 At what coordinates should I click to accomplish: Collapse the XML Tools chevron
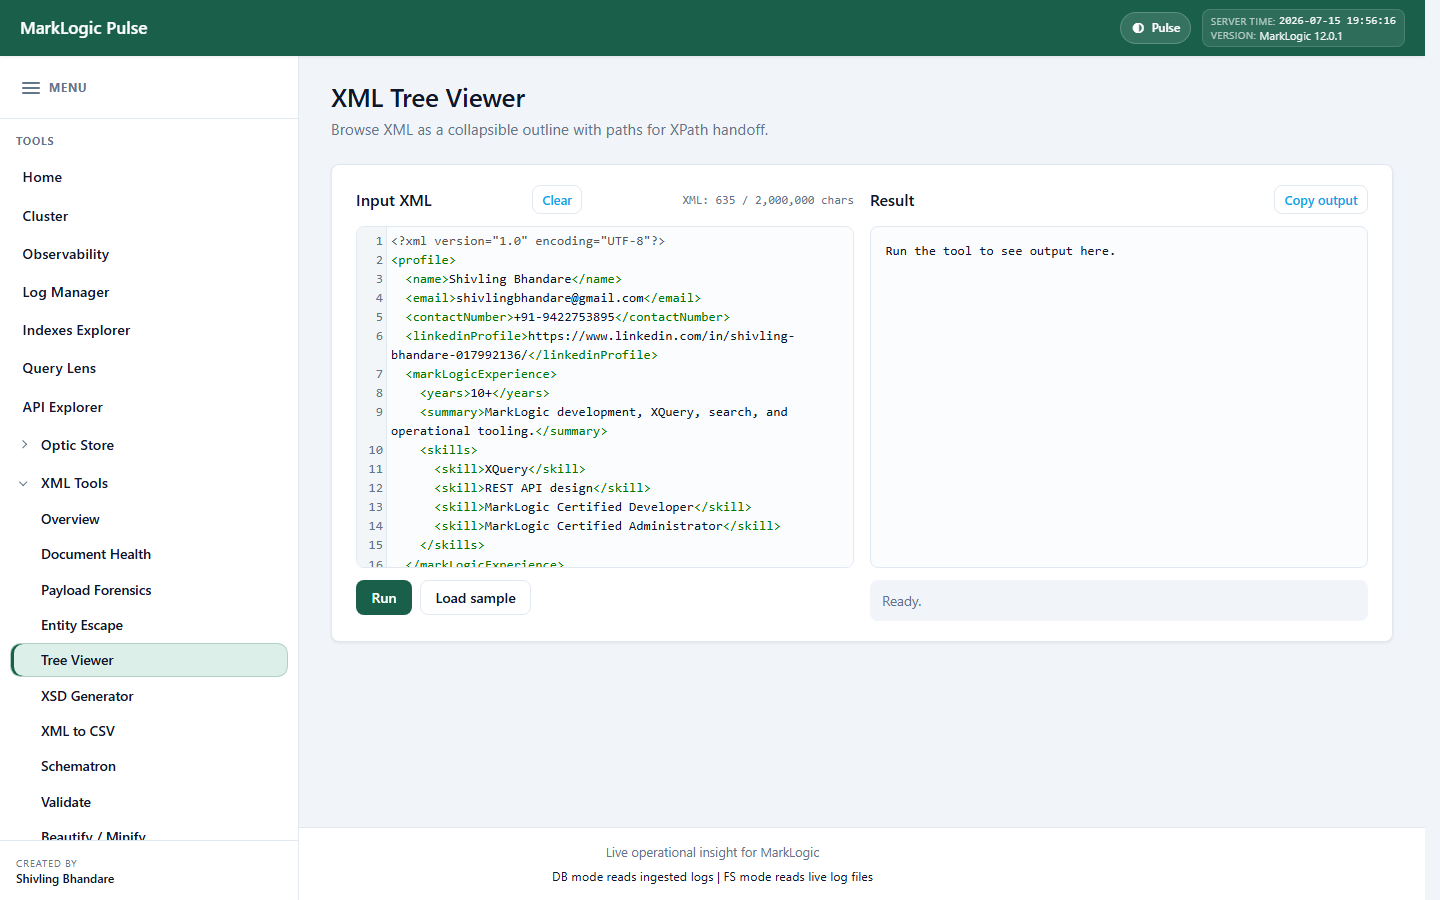24,483
